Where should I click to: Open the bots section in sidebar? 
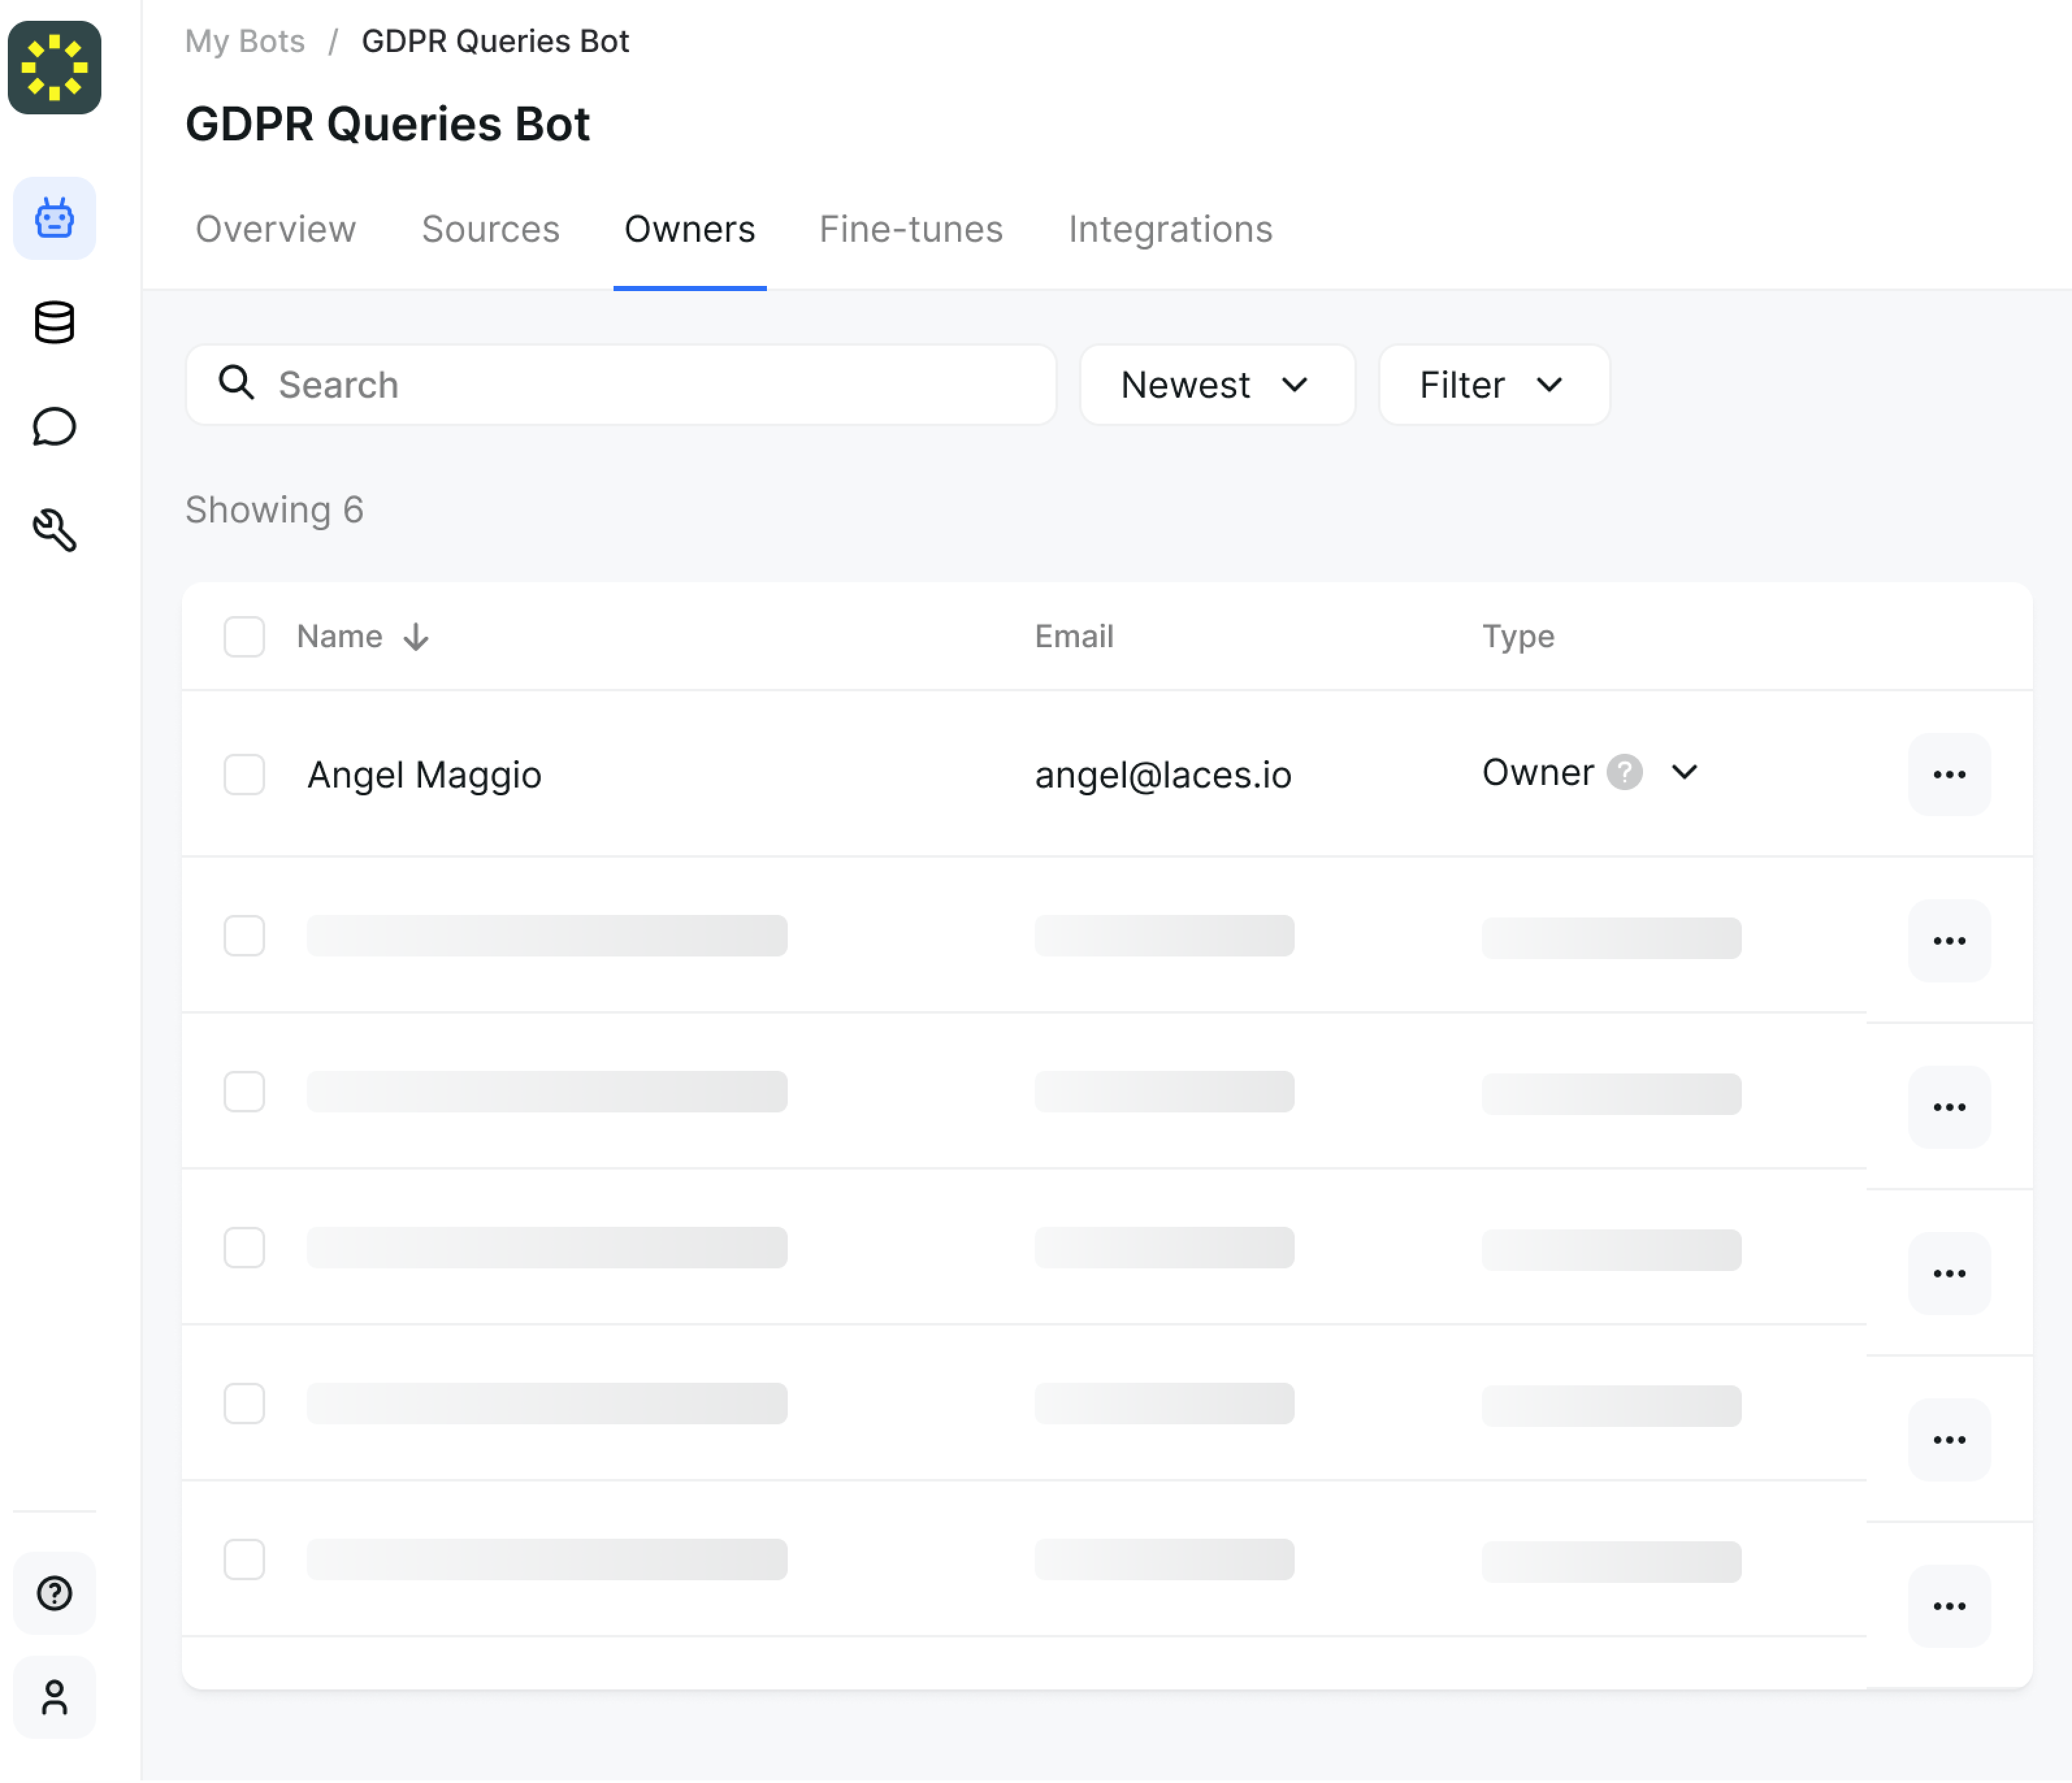point(54,219)
